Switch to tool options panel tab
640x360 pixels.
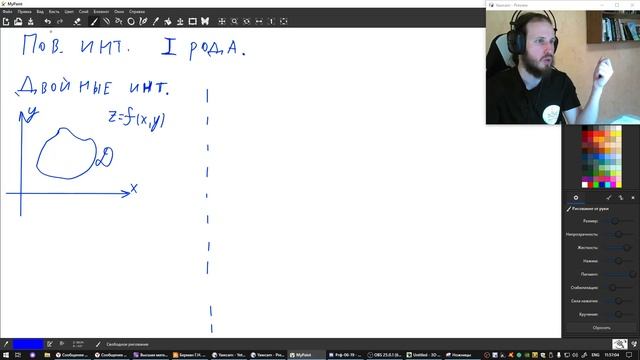point(576,198)
